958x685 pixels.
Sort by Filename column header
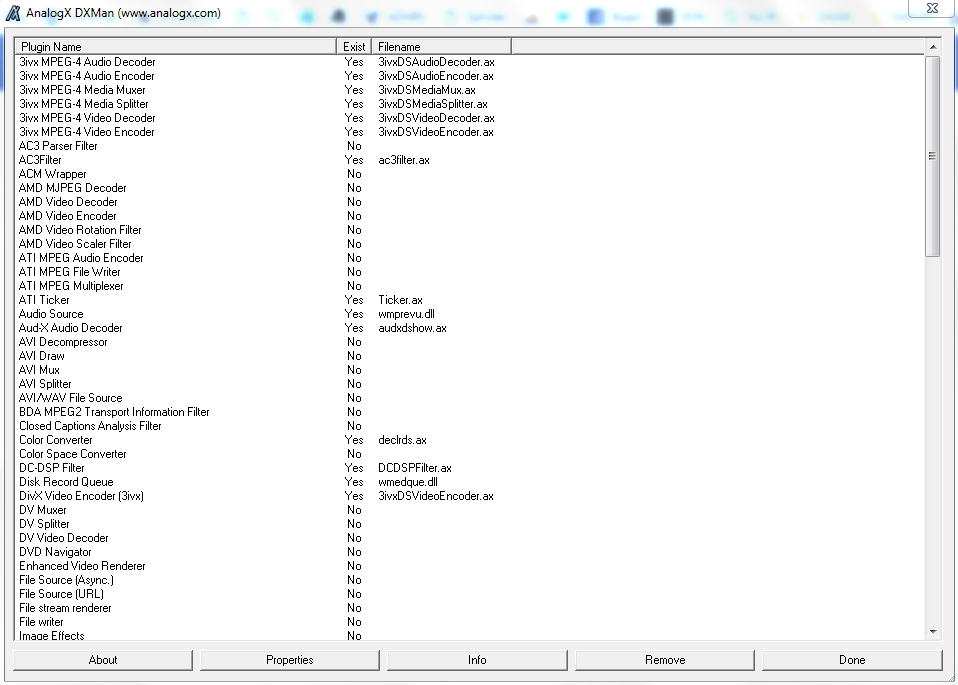[x=441, y=46]
